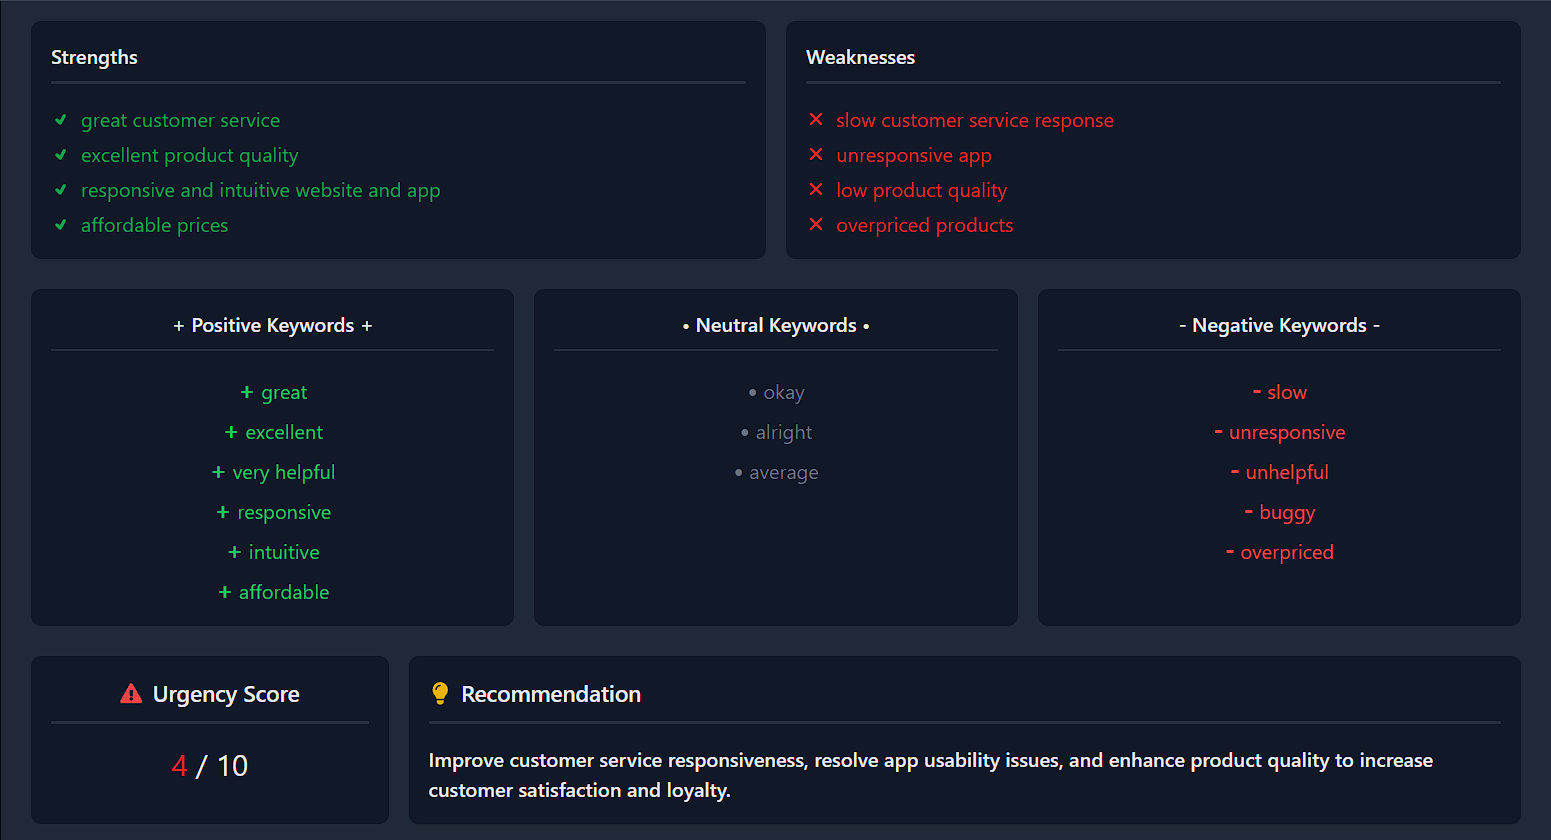The width and height of the screenshot is (1551, 840).
Task: Click the Neutral Keywords panel title
Action: (776, 325)
